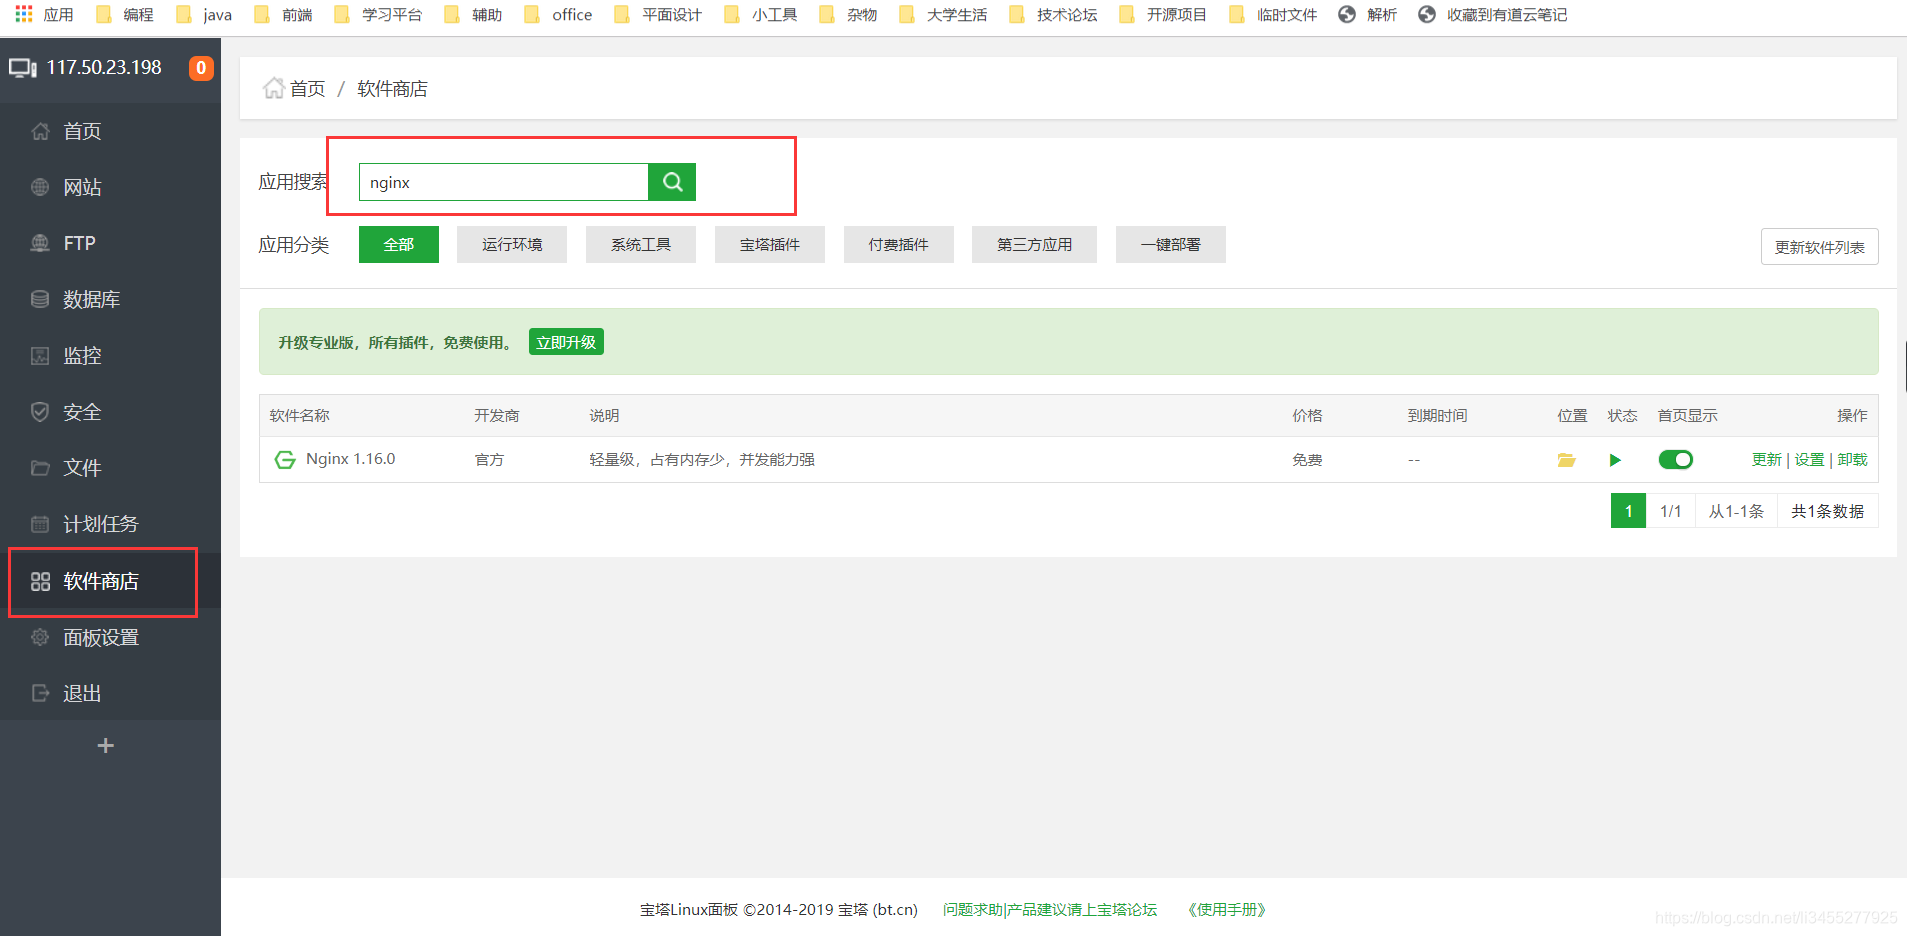Viewport: 1907px width, 936px height.
Task: Select the 宝塔插件 category filter
Action: point(770,244)
